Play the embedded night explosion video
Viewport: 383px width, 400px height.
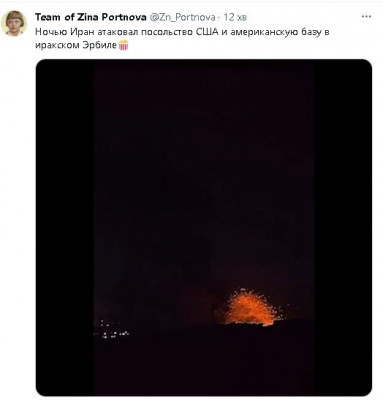[x=204, y=228]
